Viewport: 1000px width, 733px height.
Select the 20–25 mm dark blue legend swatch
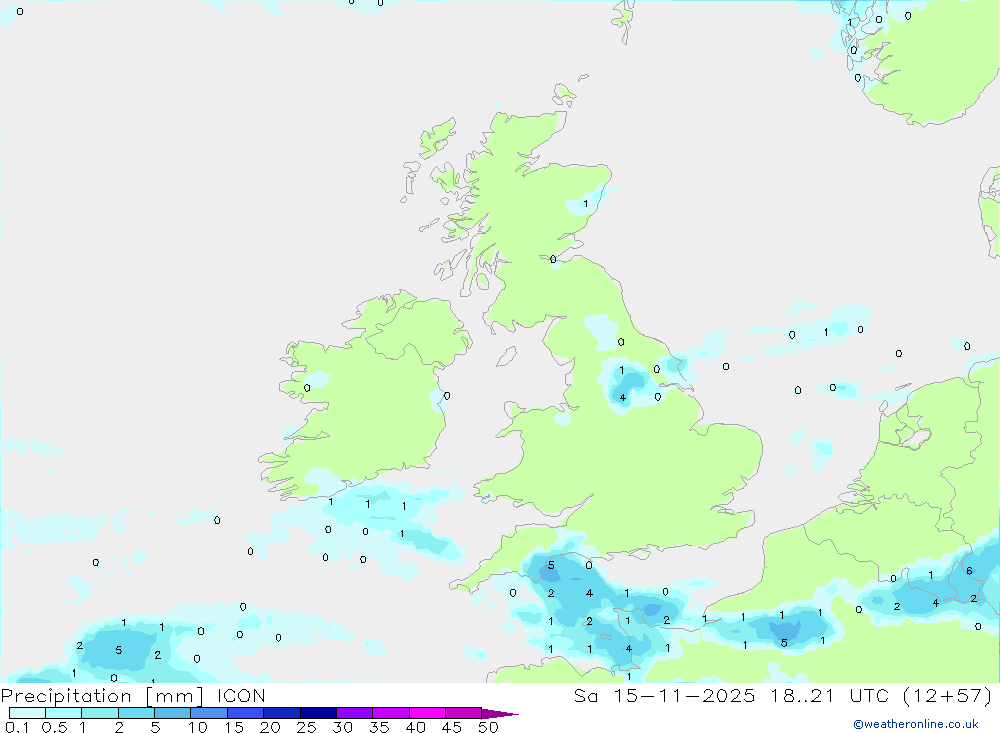point(282,713)
